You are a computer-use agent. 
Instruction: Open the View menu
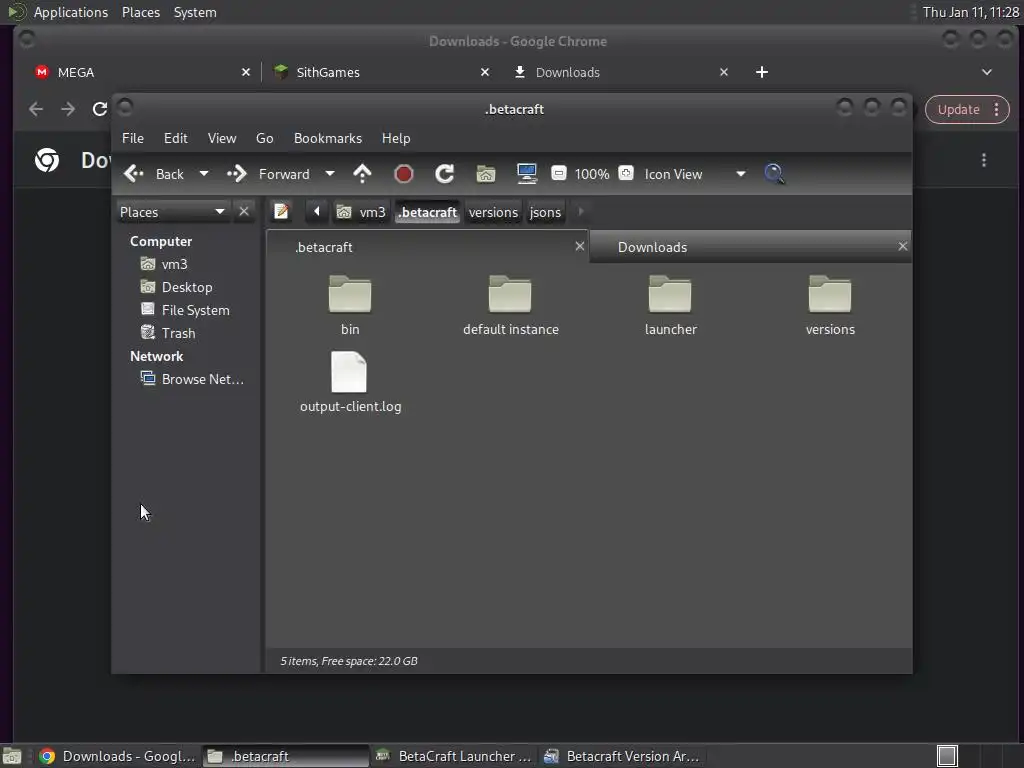click(x=222, y=138)
